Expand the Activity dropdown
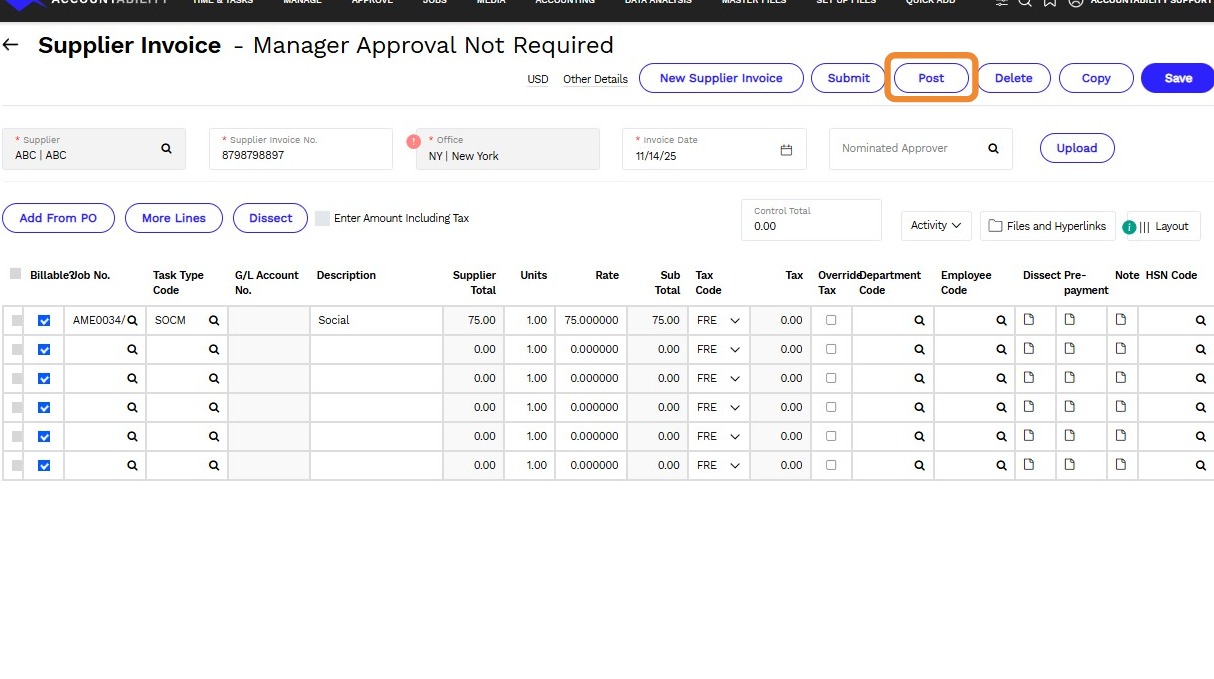 pos(936,226)
